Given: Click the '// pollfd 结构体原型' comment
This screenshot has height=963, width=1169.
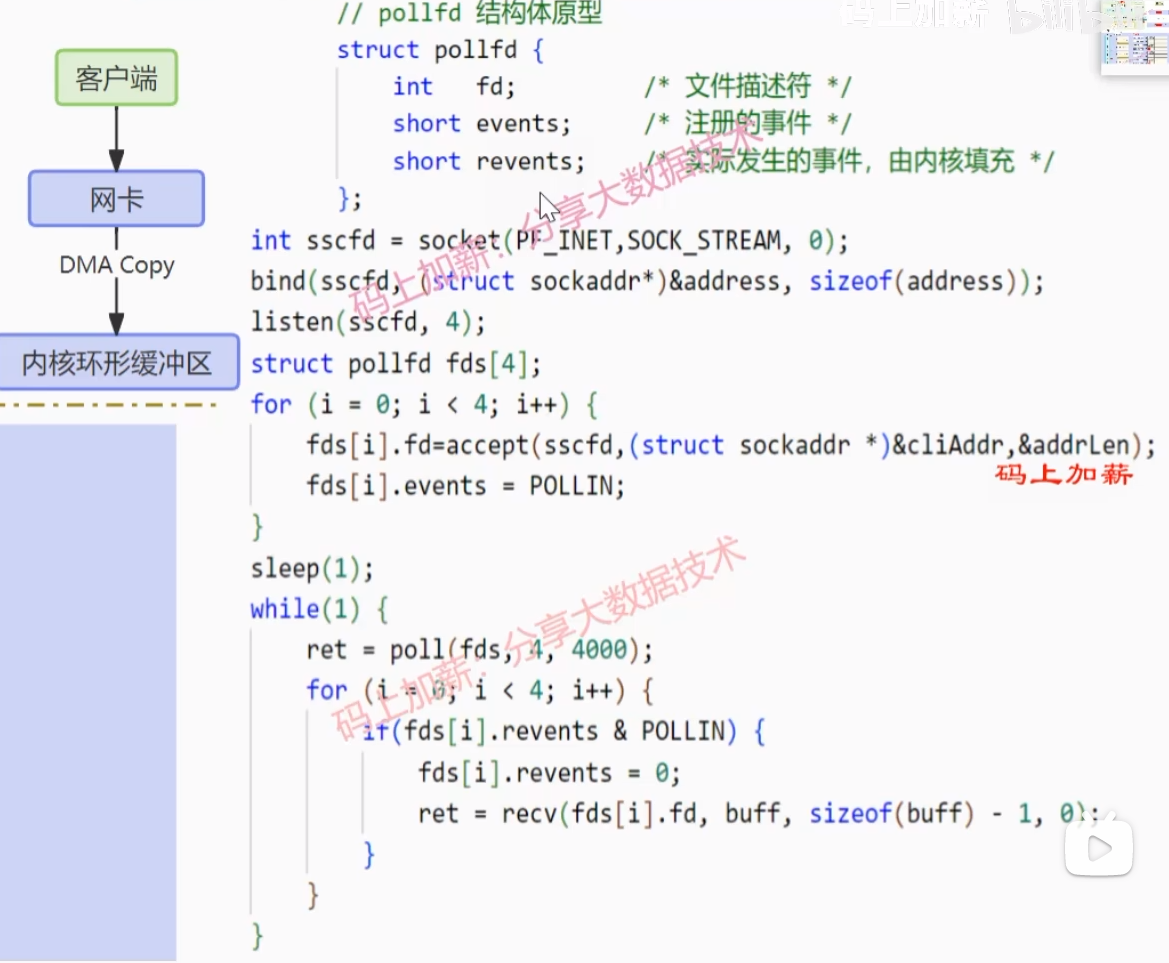Looking at the screenshot, I should [470, 13].
